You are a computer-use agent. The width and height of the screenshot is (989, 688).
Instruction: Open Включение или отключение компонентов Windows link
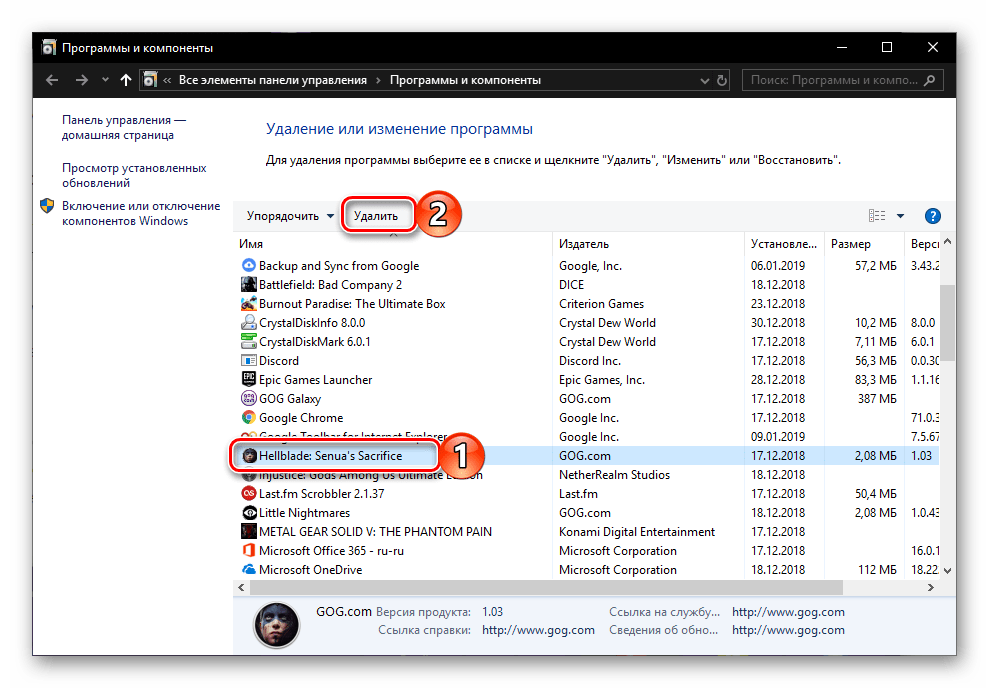pos(141,213)
